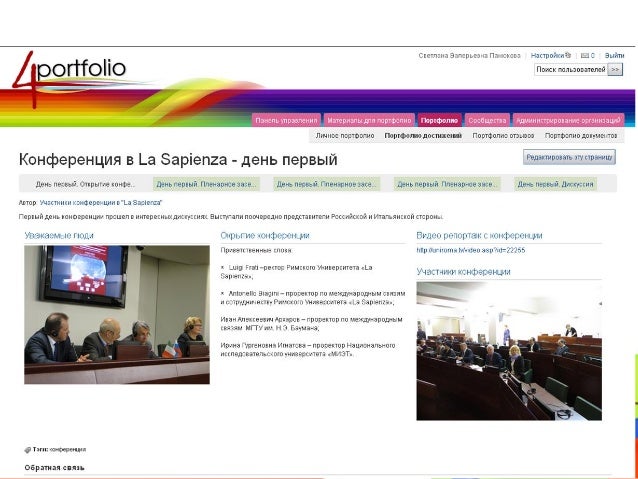Click the Настройки link

547,55
